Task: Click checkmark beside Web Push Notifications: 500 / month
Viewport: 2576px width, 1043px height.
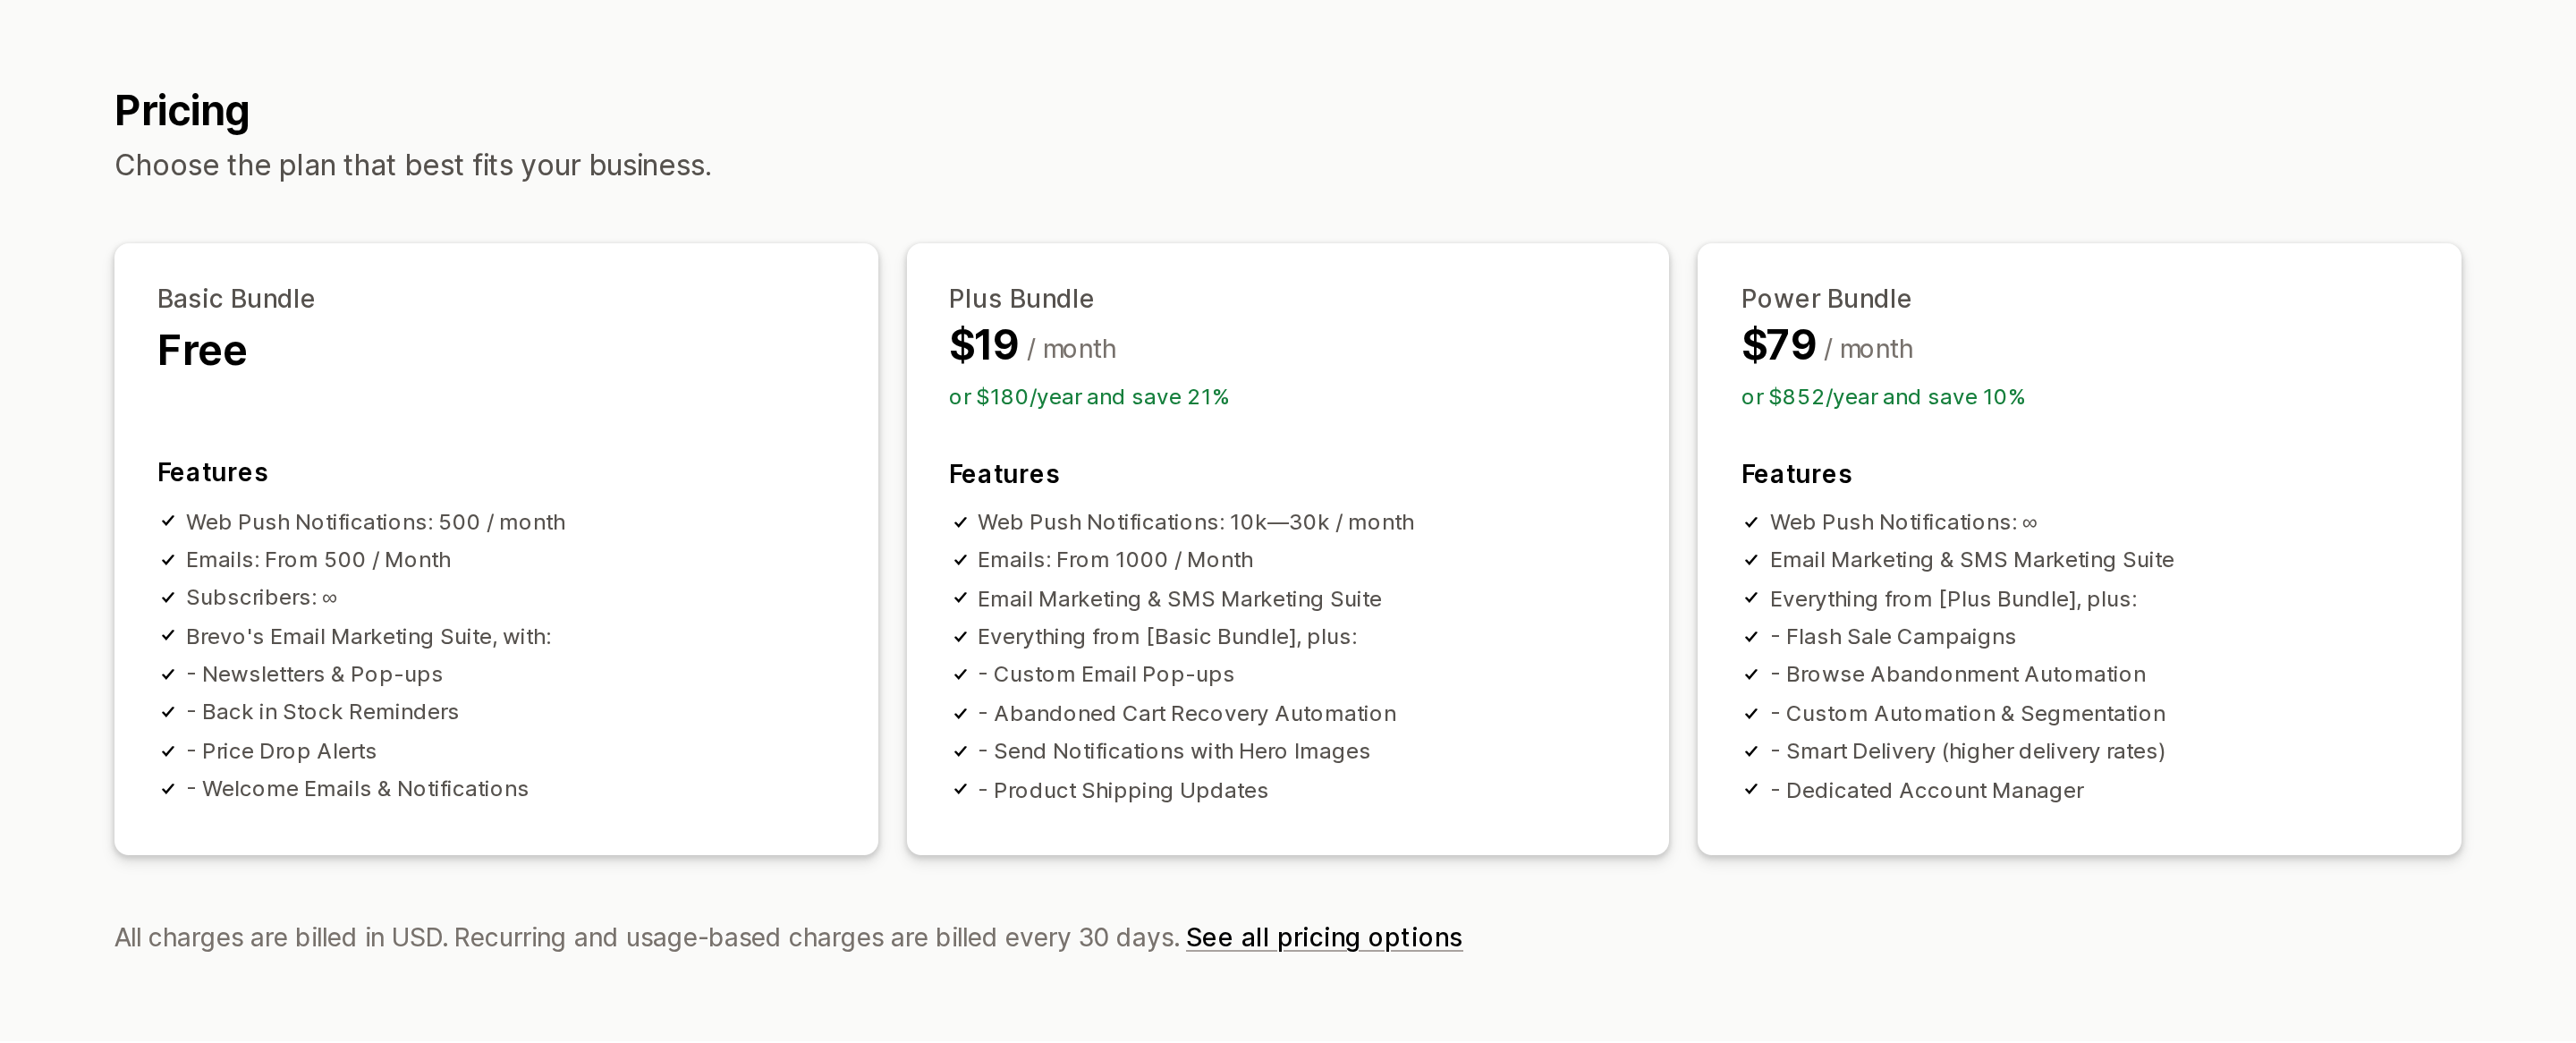Action: (168, 522)
